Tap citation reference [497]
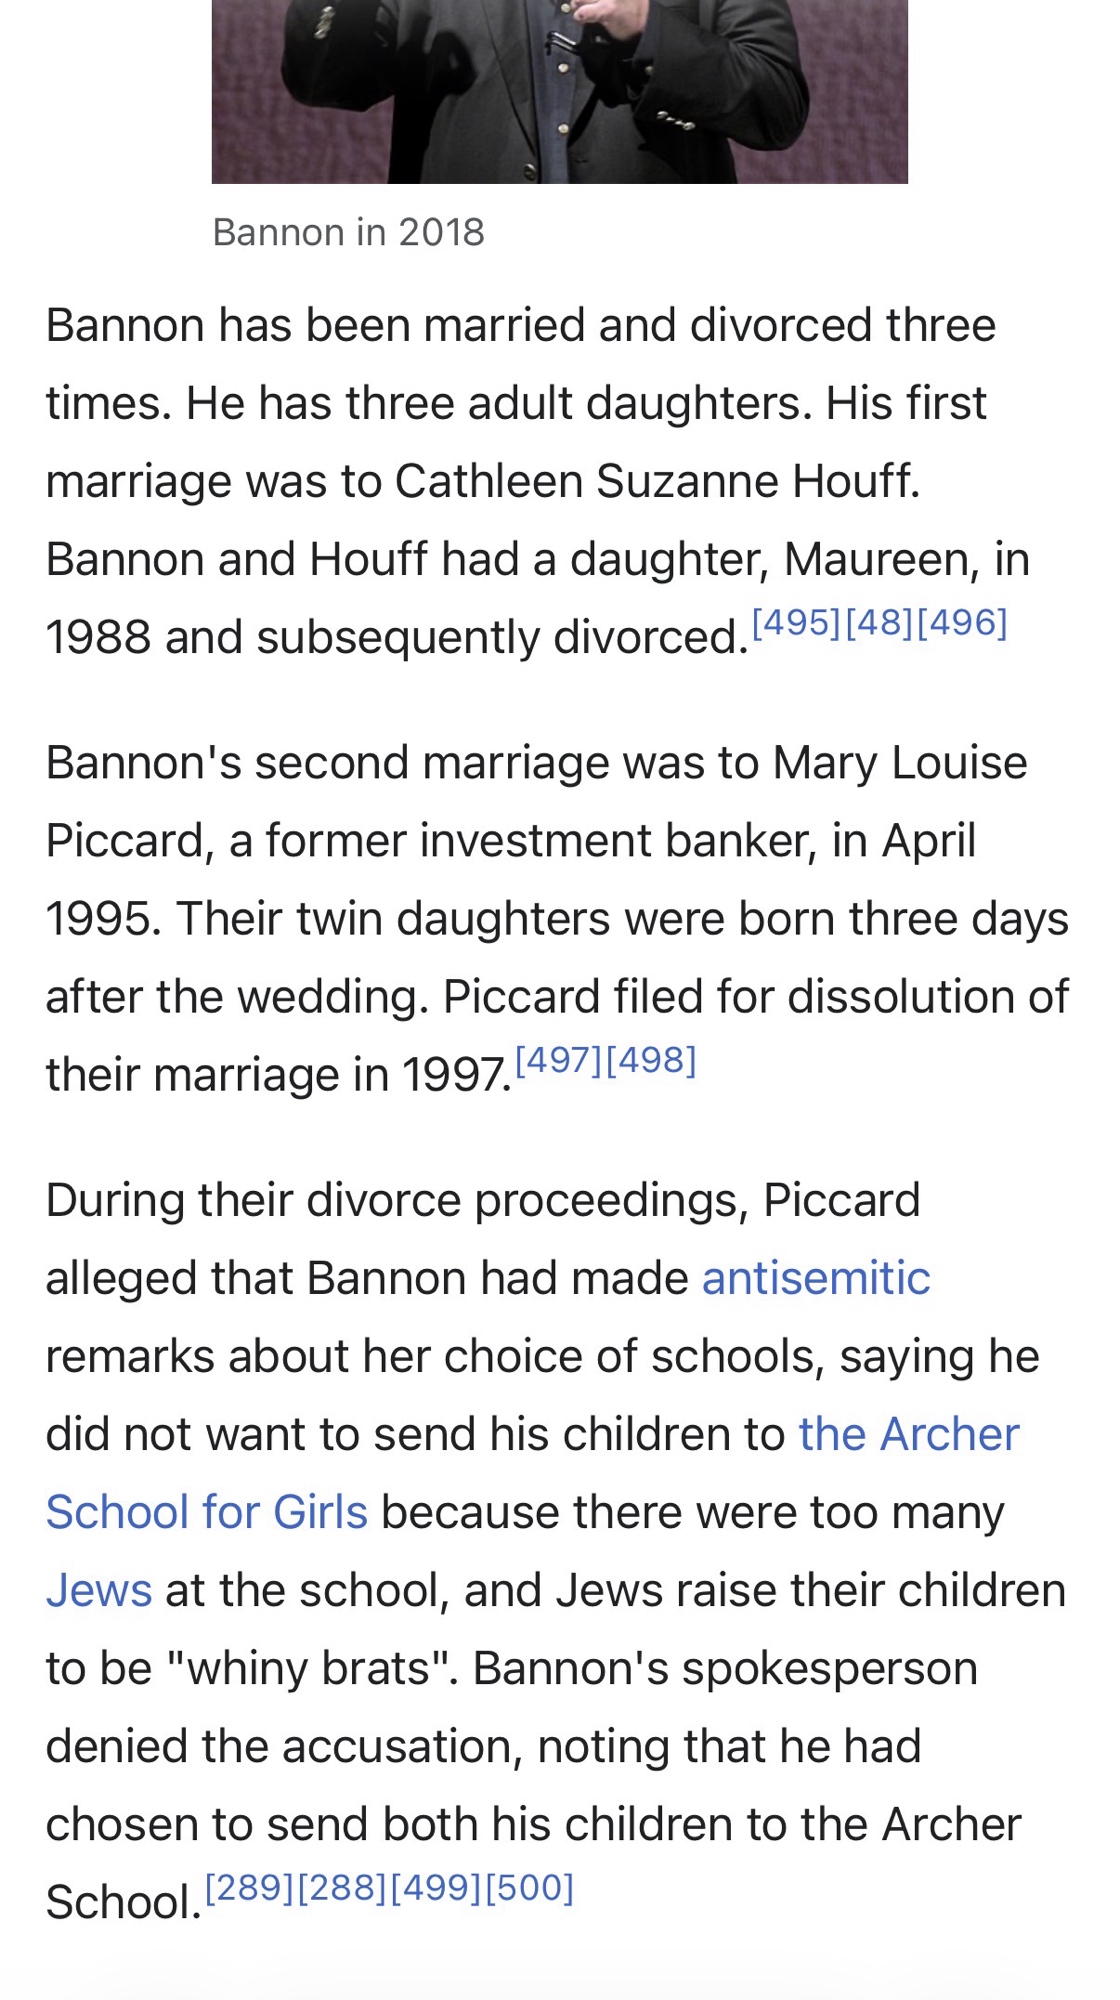Screen dimensions: 1120x2000 (559, 1060)
